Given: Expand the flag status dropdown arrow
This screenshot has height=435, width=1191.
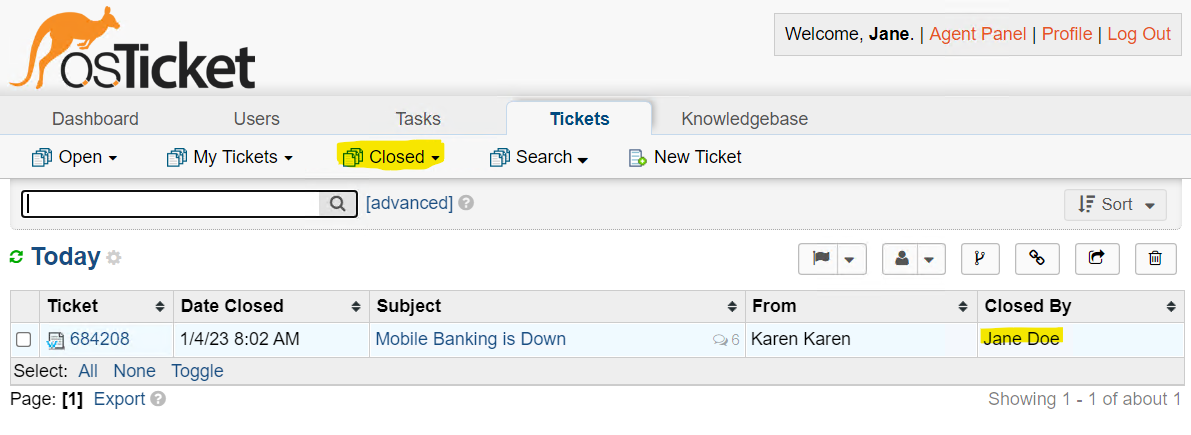Looking at the screenshot, I should click(850, 260).
